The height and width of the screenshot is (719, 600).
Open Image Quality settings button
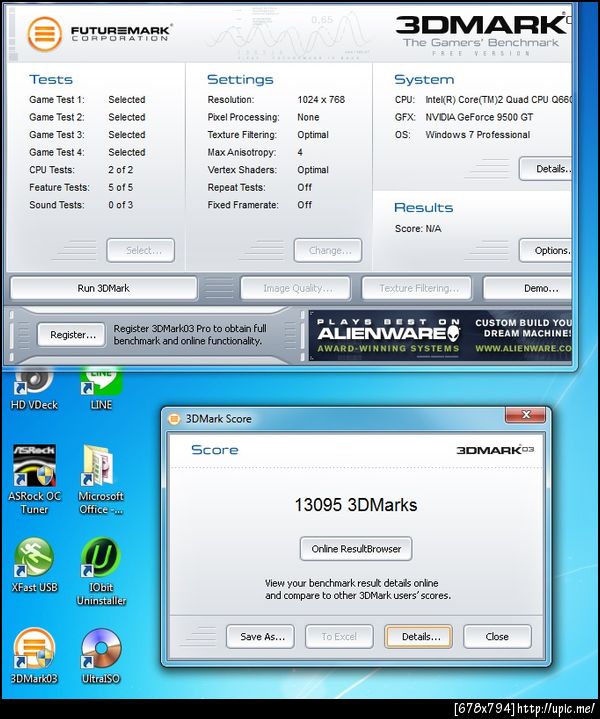[x=296, y=288]
